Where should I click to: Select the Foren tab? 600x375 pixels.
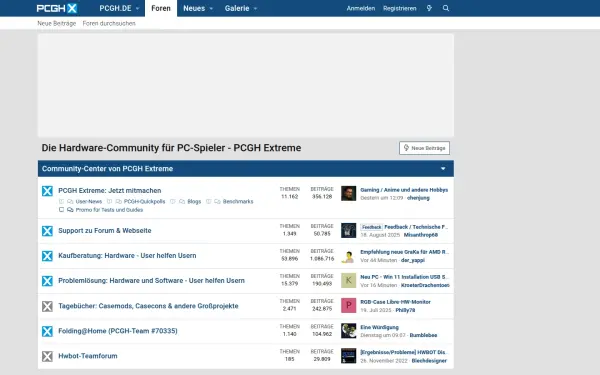[161, 8]
